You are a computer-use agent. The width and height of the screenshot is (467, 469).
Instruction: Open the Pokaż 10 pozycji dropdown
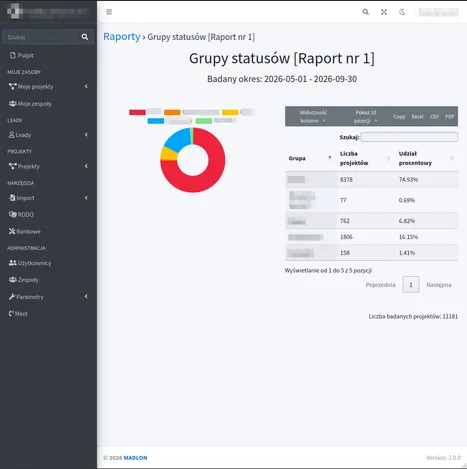click(x=366, y=116)
